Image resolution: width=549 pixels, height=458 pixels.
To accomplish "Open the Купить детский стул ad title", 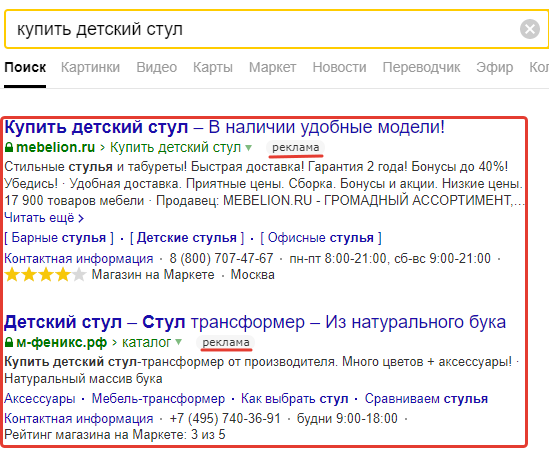I will click(224, 127).
